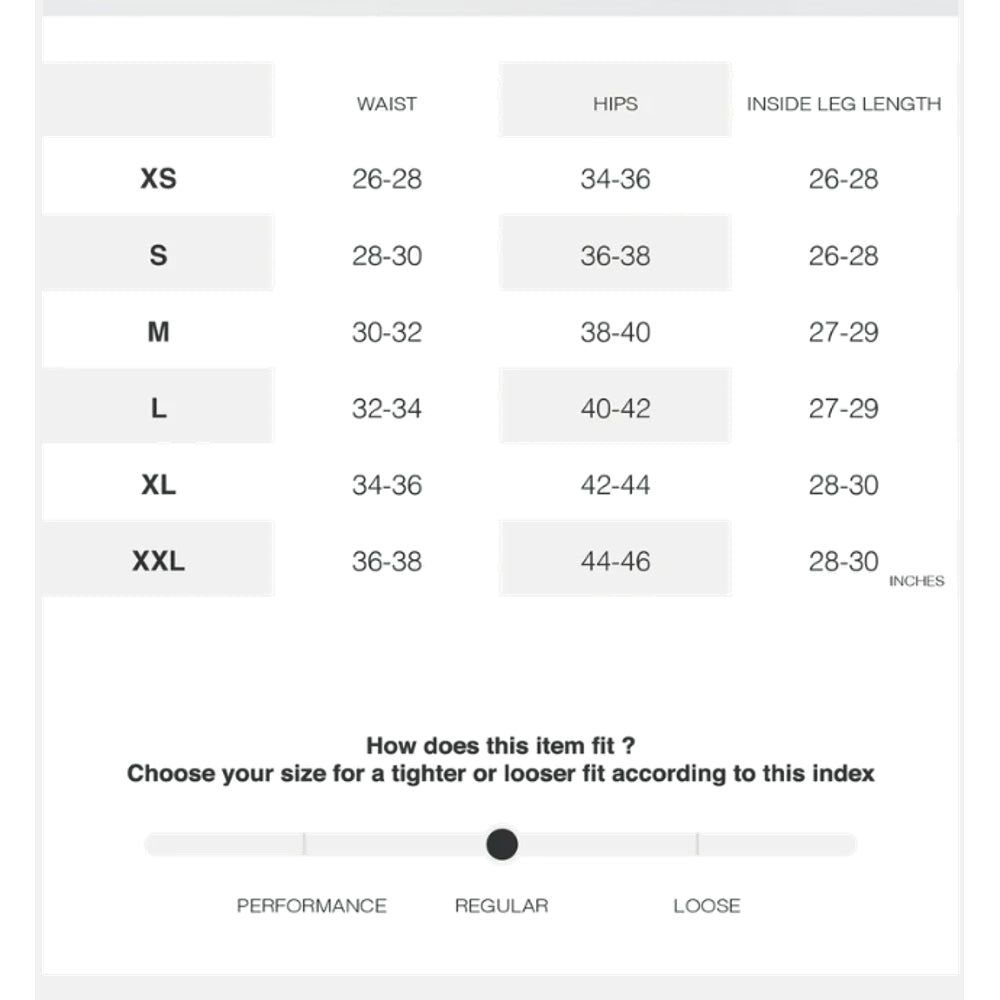
Task: Select the LOOSE fit label
Action: pos(706,906)
